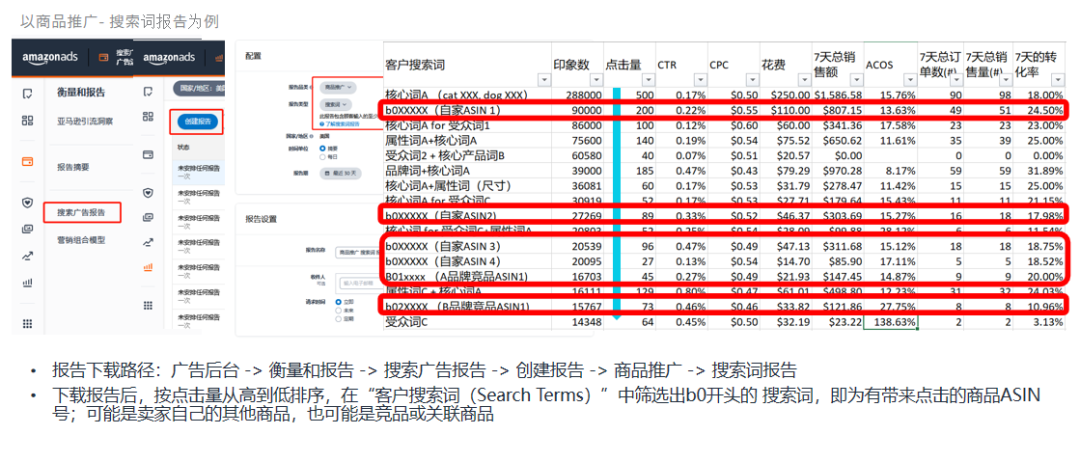1080x462 pixels.
Task: Open the trend line icon in first sidebar
Action: 28,255
